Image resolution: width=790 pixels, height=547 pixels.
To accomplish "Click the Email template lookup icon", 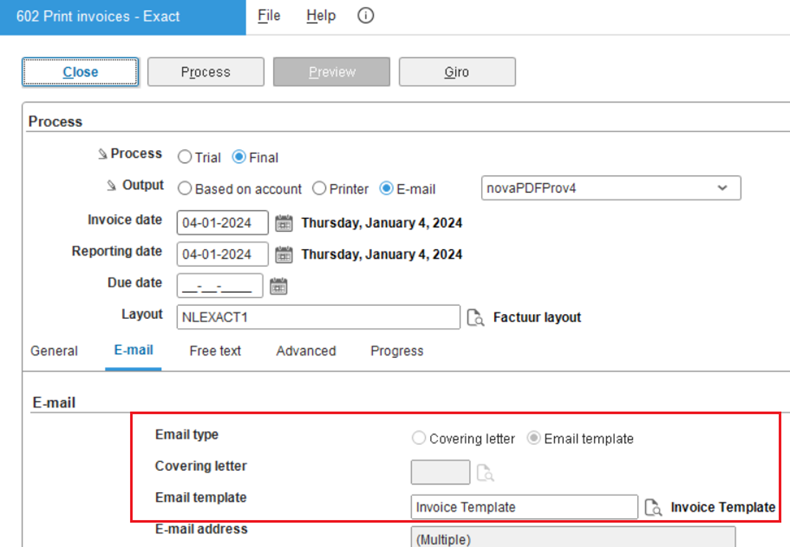I will pos(653,507).
